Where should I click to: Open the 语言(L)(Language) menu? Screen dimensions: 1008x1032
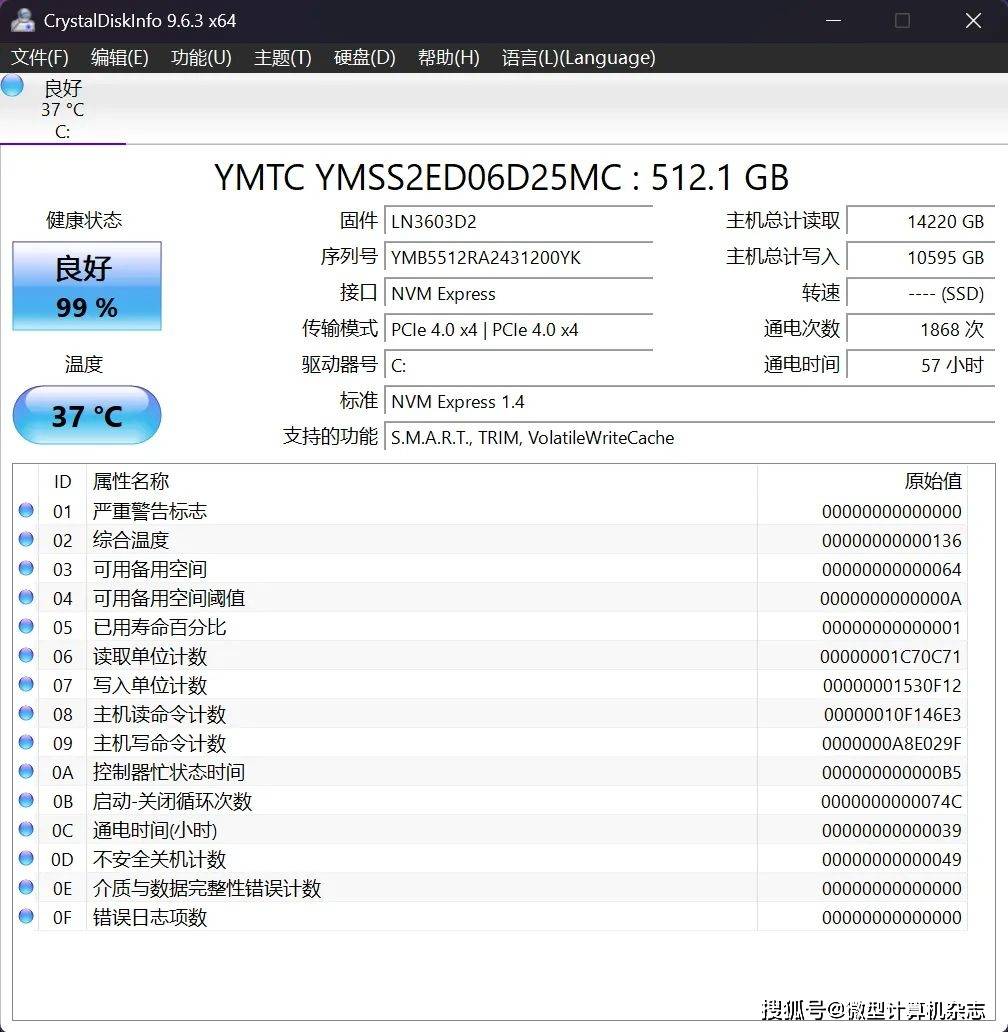[578, 58]
